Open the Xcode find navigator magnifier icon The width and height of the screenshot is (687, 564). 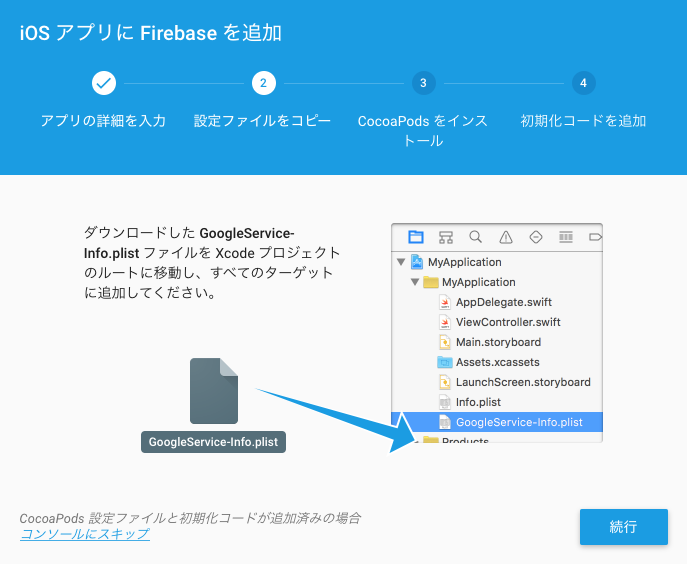(x=475, y=237)
